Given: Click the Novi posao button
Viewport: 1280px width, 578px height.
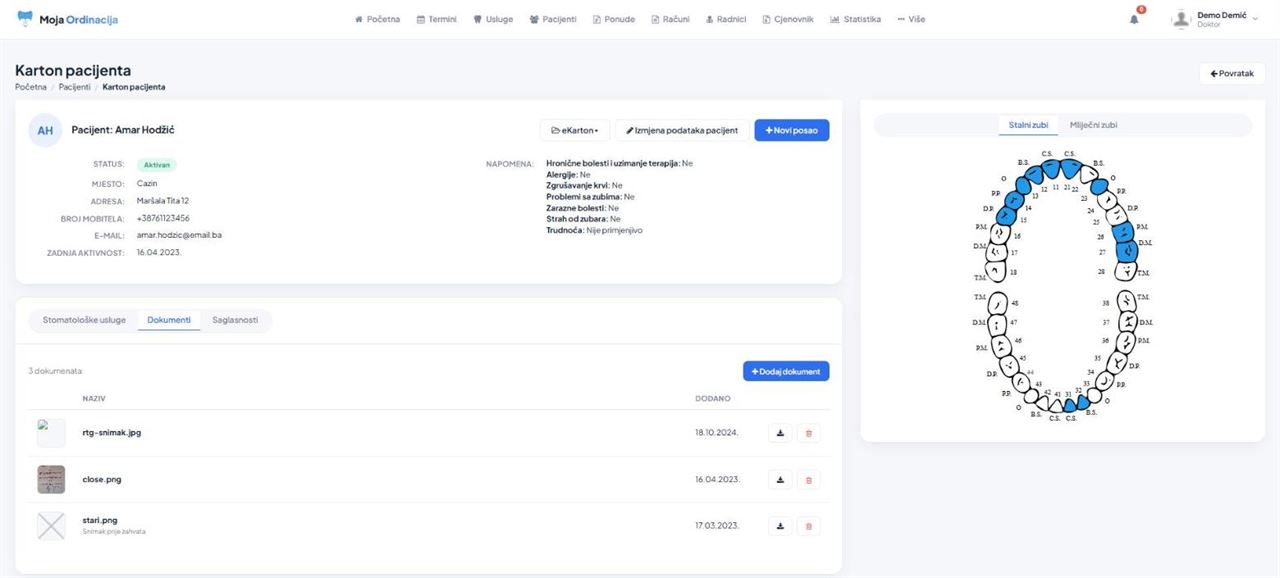Looking at the screenshot, I should [x=791, y=130].
